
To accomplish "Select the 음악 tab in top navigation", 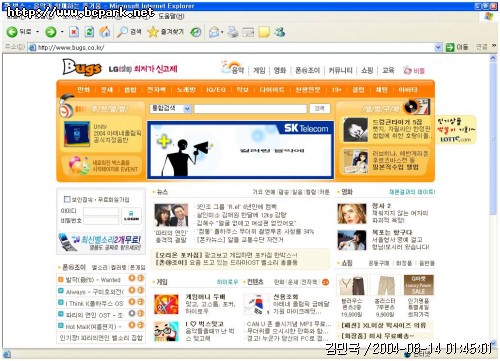I will (x=238, y=70).
